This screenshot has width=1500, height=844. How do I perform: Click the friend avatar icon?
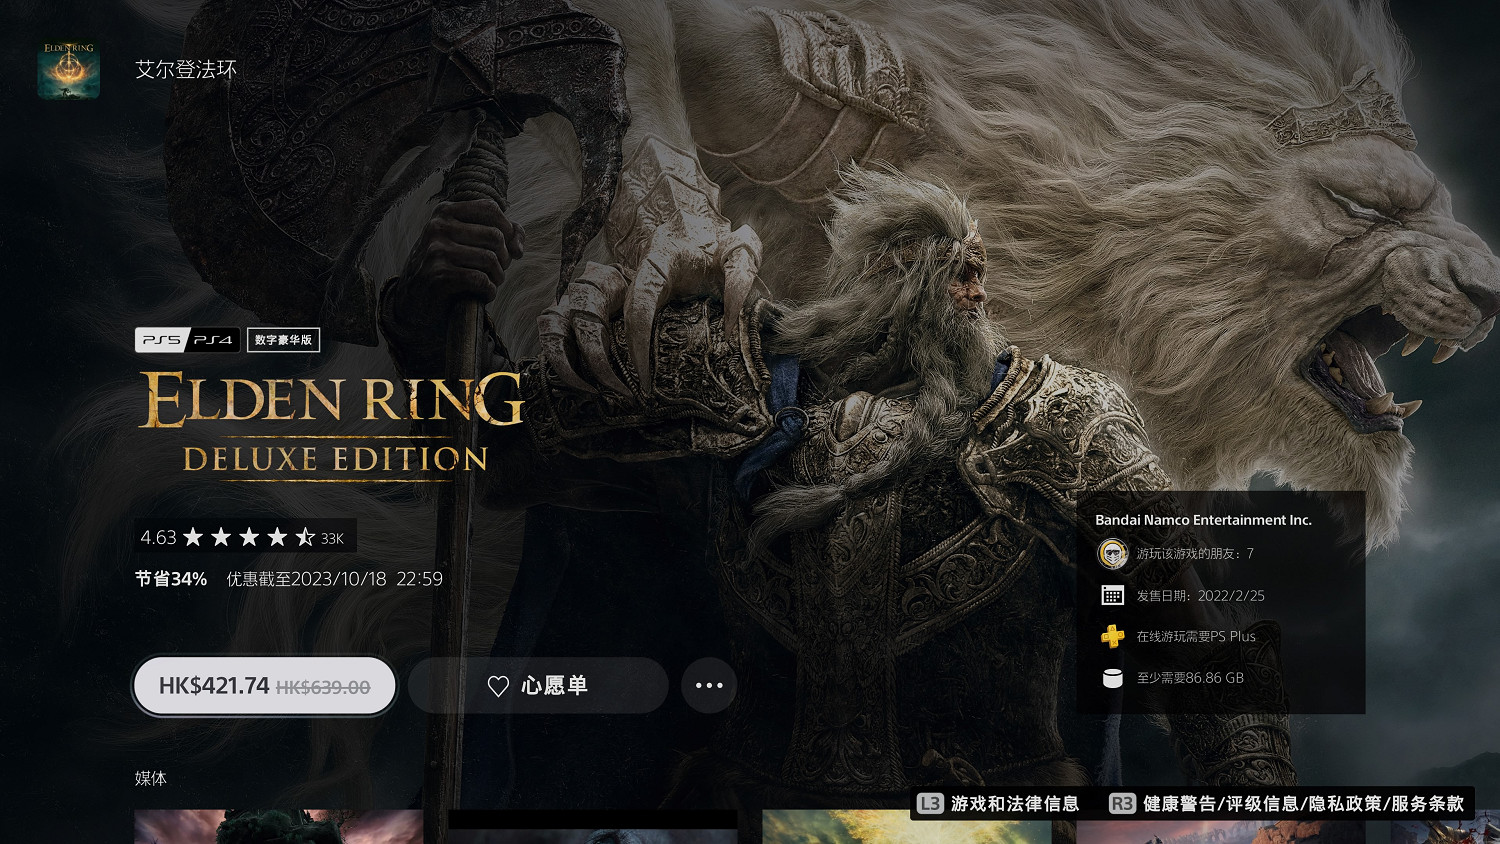pos(1112,553)
